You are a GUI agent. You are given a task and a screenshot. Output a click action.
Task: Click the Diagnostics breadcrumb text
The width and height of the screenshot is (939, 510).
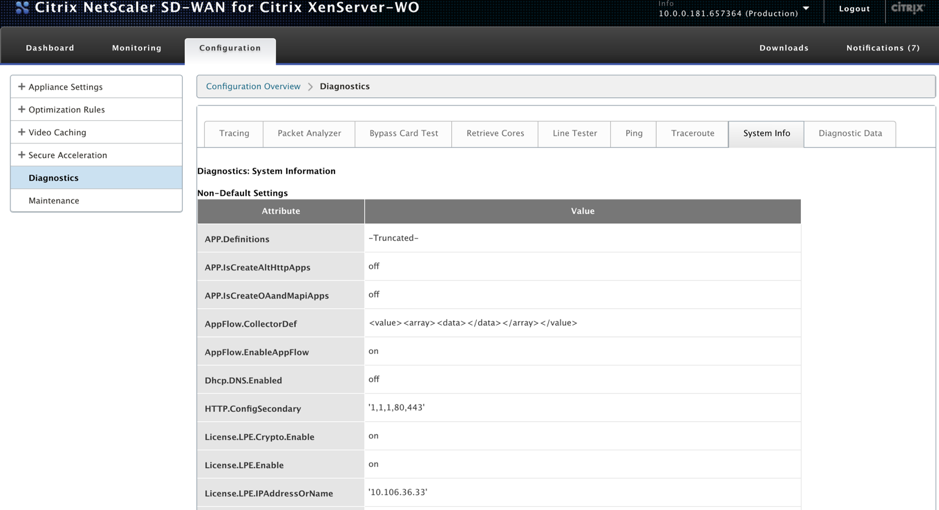[x=344, y=86]
